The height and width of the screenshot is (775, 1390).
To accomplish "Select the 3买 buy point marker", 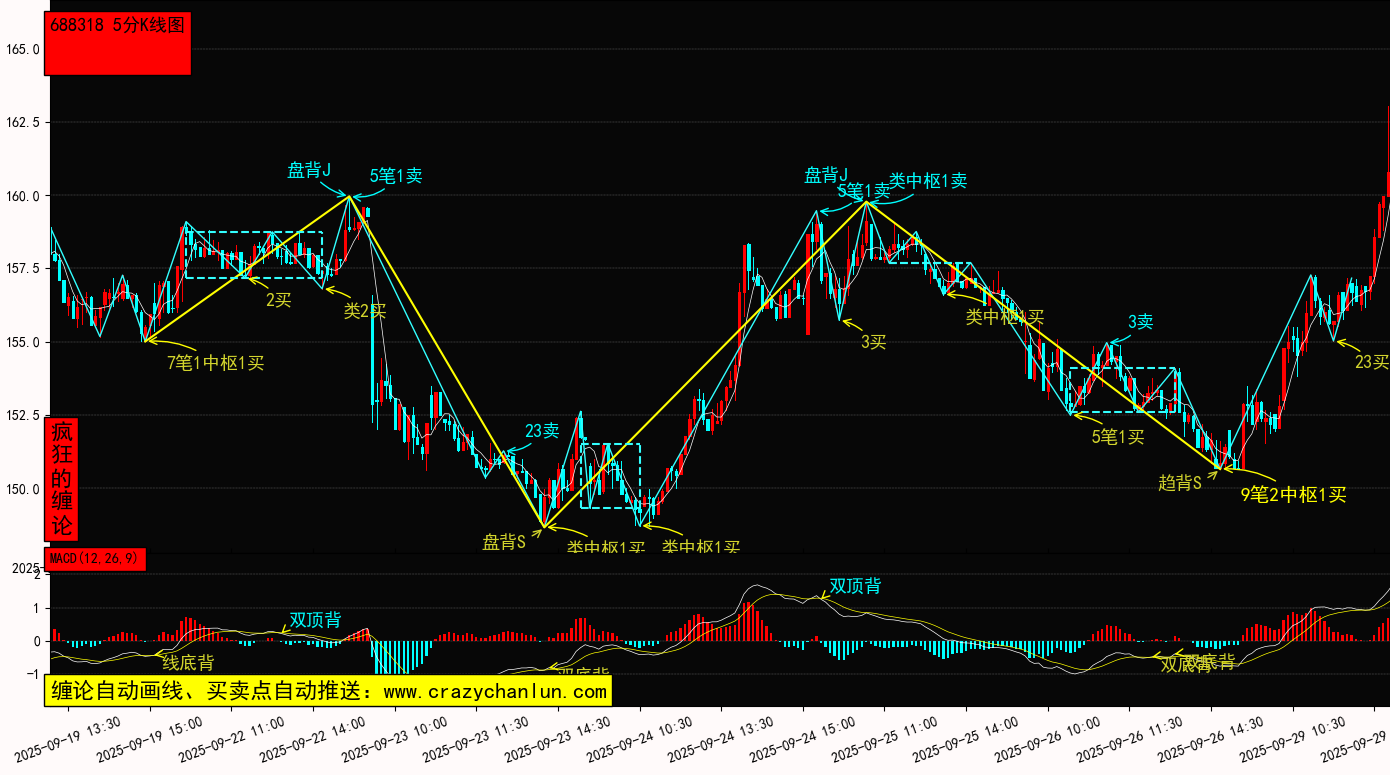I will coord(873,342).
